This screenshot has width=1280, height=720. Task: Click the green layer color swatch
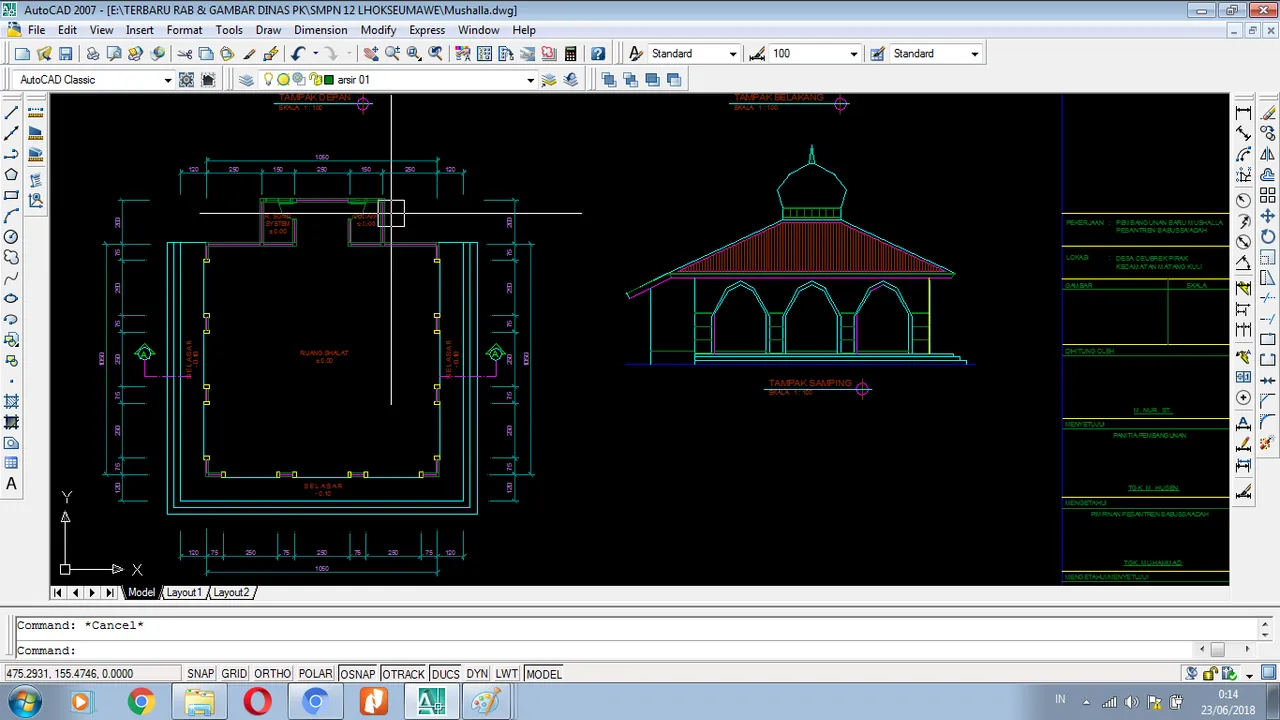click(x=329, y=80)
